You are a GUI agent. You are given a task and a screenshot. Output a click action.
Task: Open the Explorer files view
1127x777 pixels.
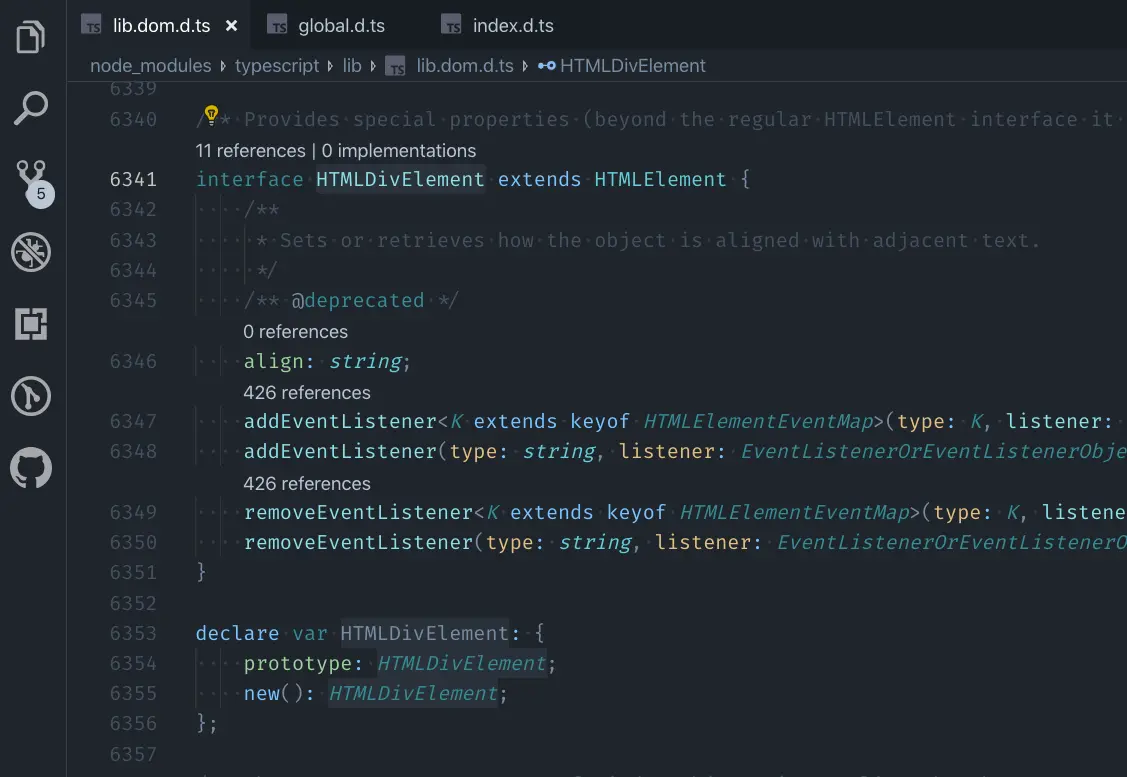coord(31,37)
